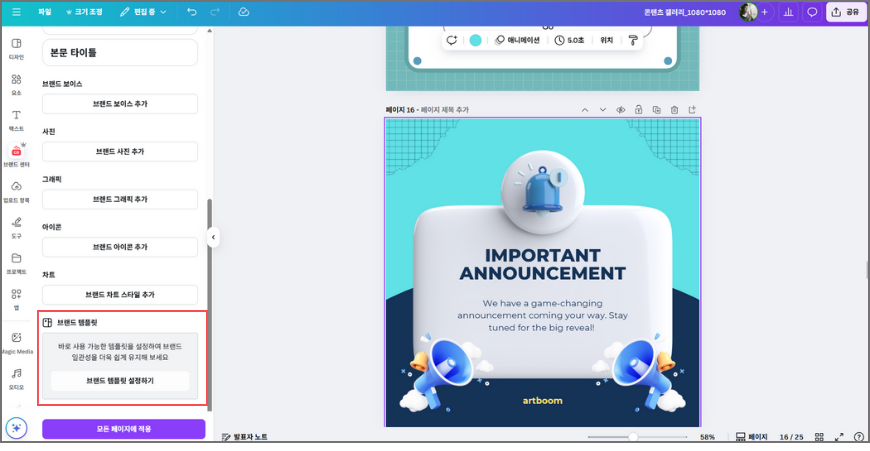Hide page 16 using the eye icon
The height and width of the screenshot is (451, 870).
click(620, 110)
